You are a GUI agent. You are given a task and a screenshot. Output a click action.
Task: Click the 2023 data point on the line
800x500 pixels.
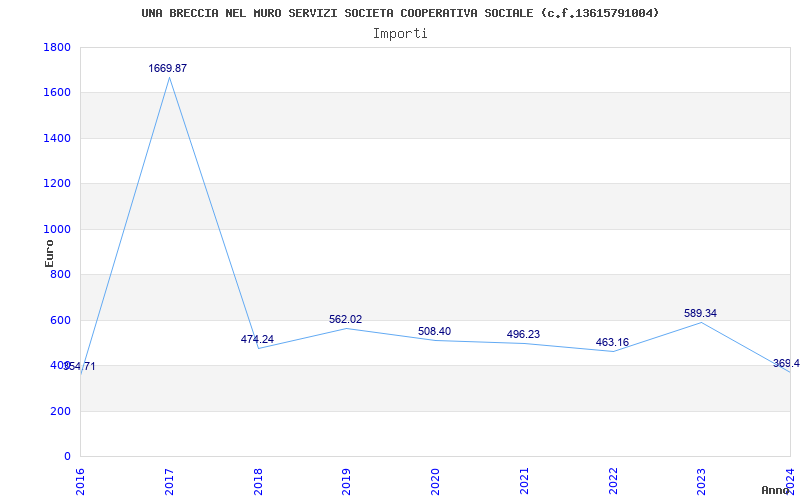coord(702,322)
